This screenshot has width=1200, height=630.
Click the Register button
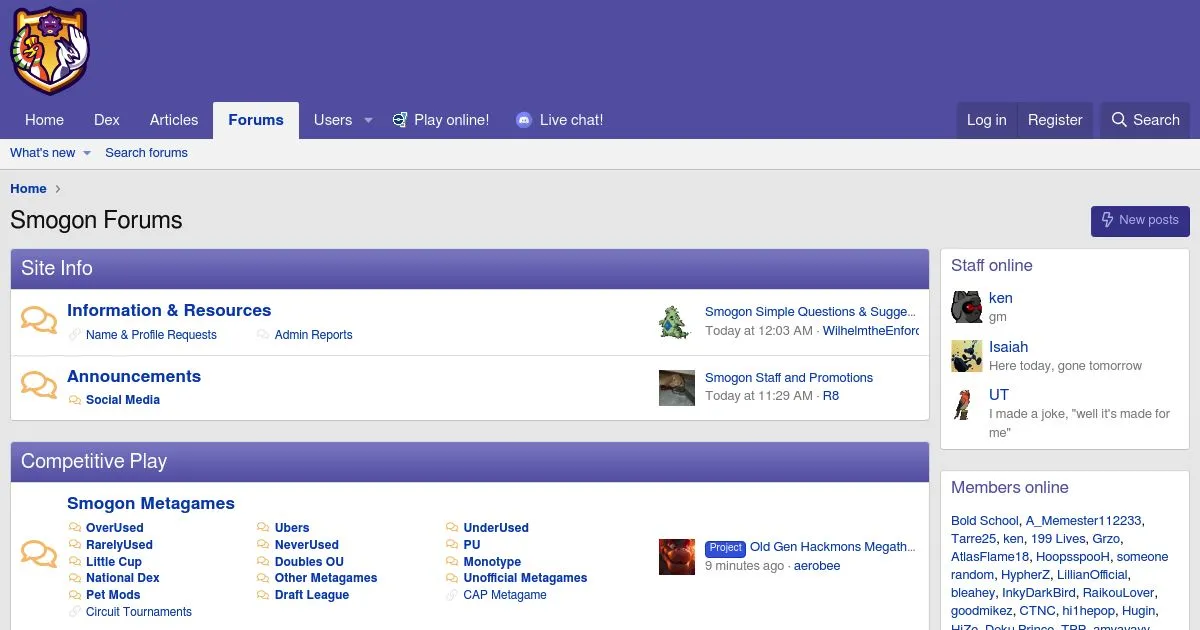click(1055, 120)
